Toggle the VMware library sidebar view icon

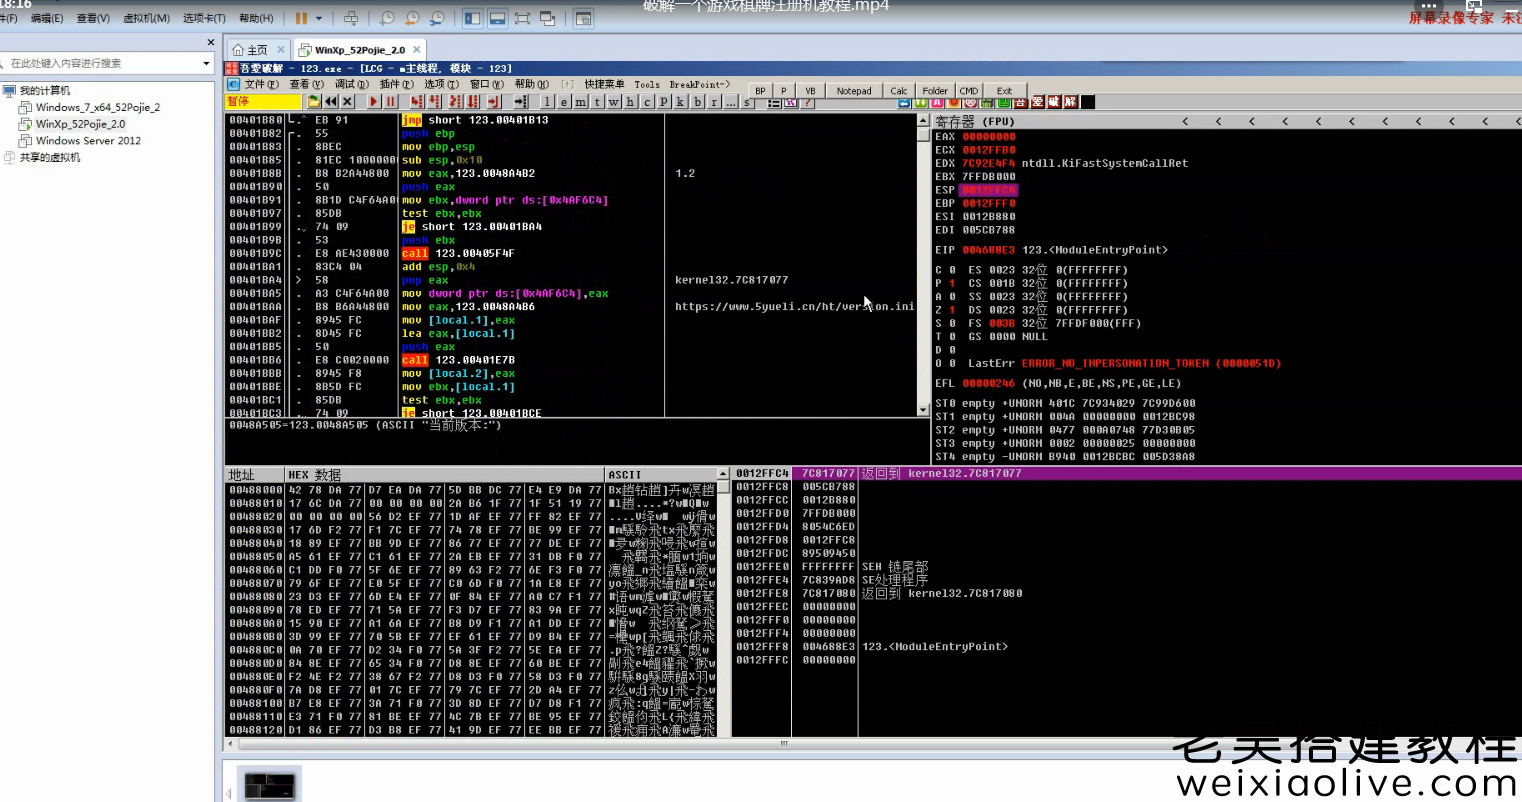(x=472, y=18)
